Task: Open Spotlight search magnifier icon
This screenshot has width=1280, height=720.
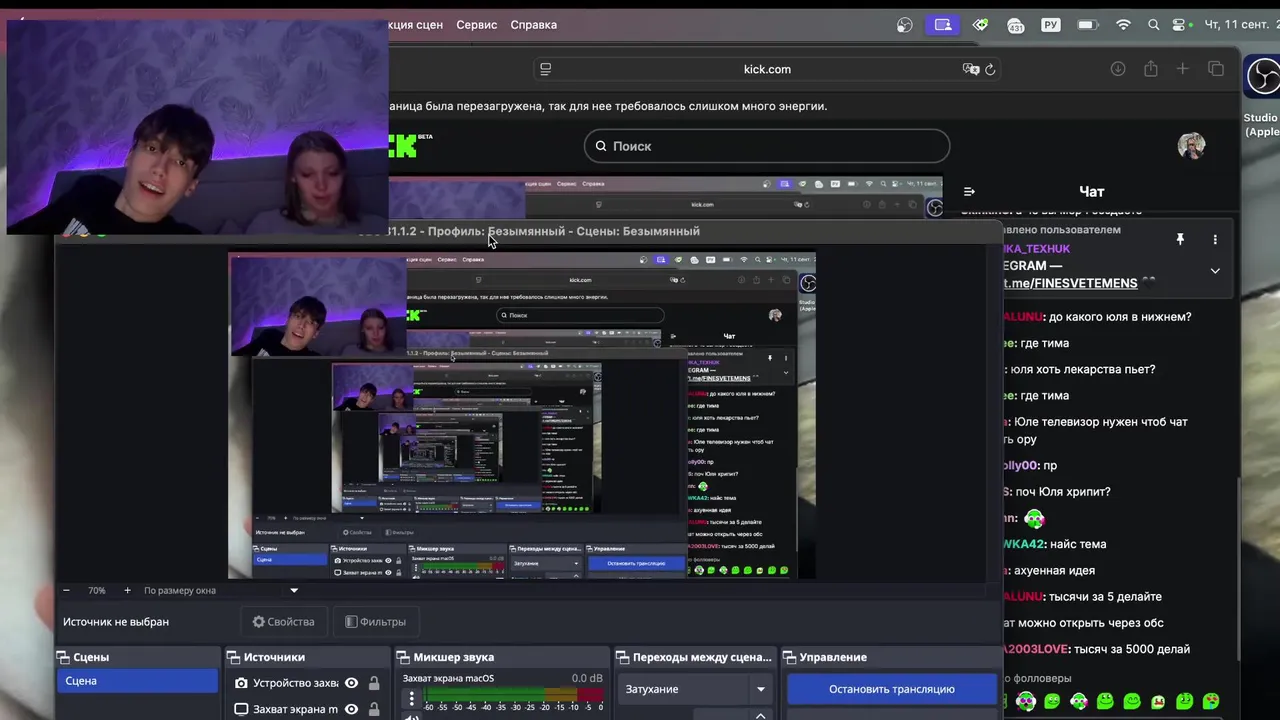Action: [1154, 25]
